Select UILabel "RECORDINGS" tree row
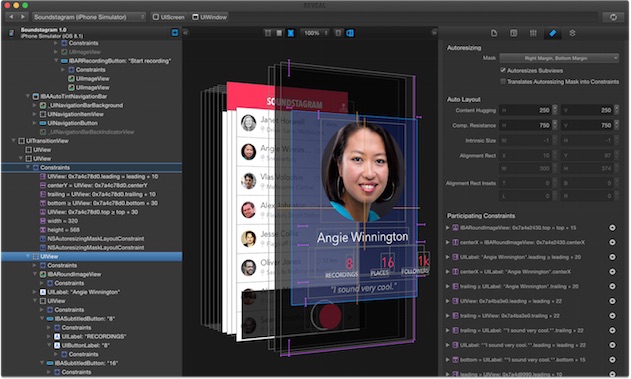 (x=91, y=336)
